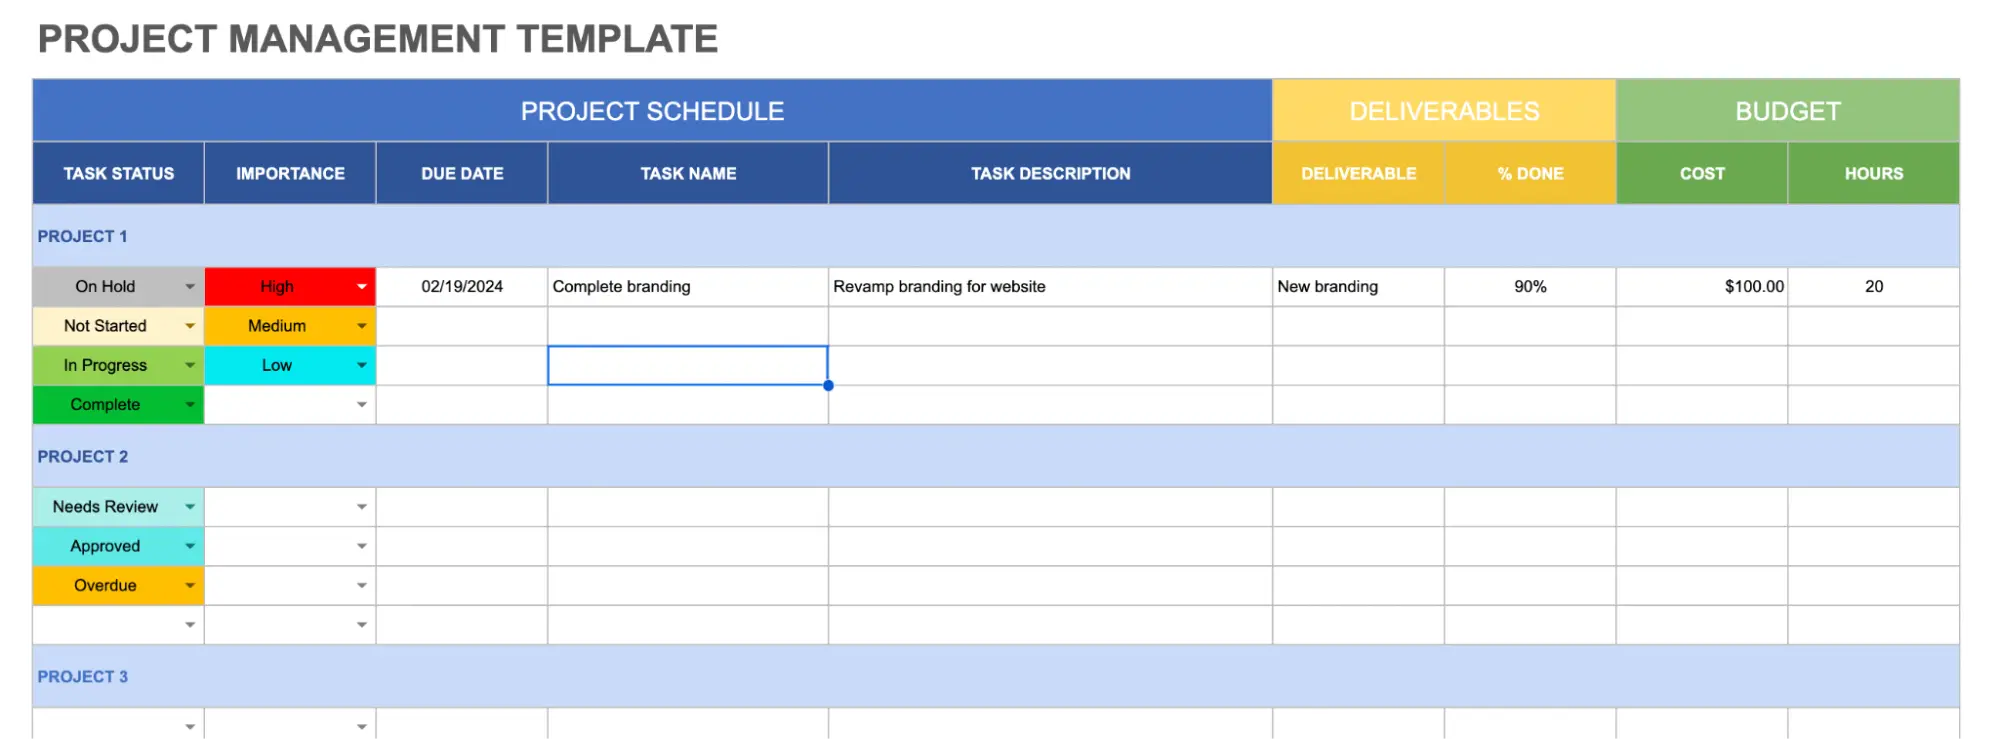1999x739 pixels.
Task: Select the Complete branding task name cell
Action: [688, 286]
